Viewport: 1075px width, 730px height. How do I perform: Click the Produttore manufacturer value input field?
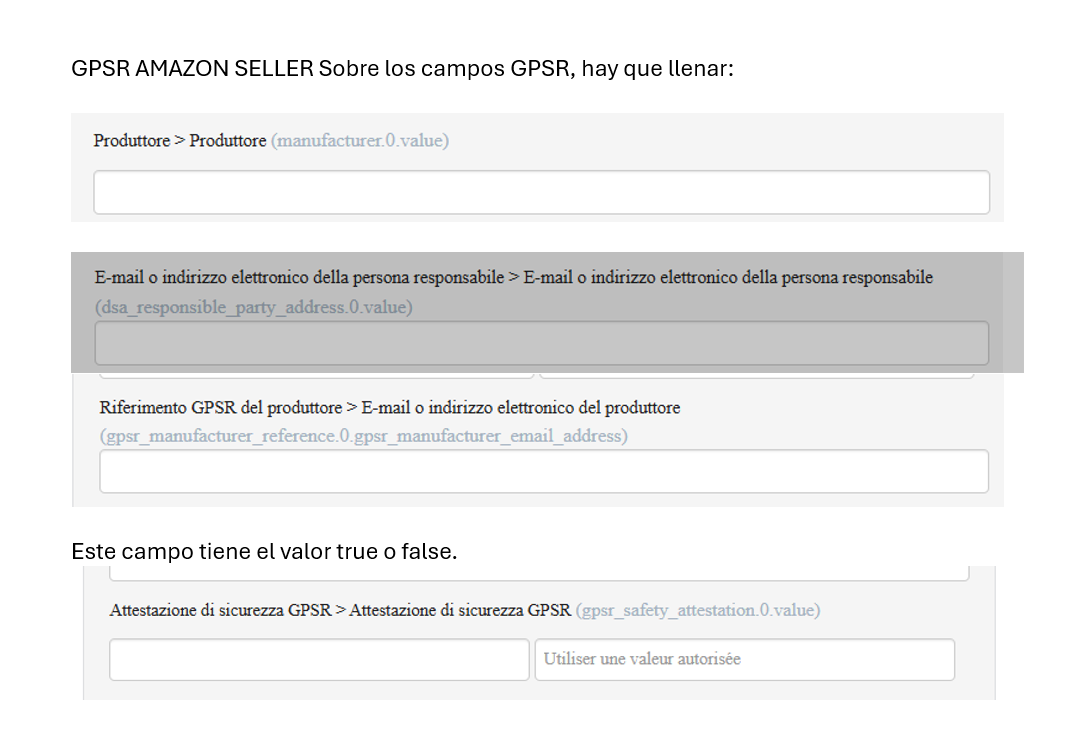[x=541, y=192]
